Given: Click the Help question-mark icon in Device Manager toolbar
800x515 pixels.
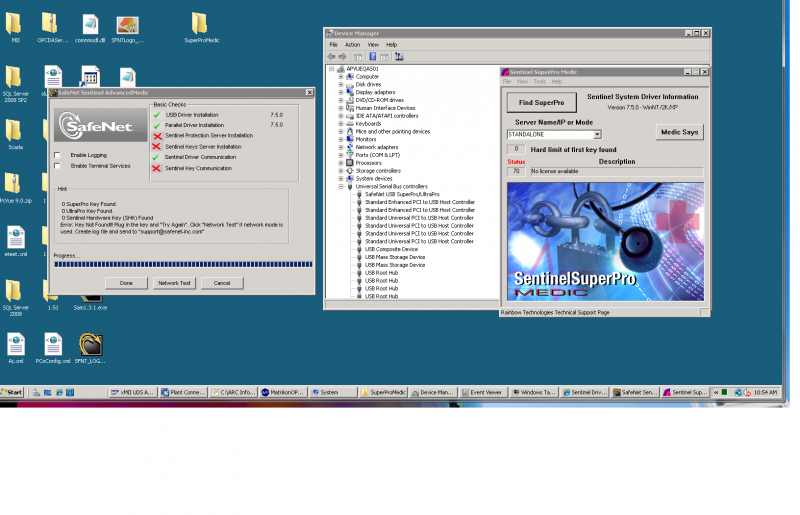Looking at the screenshot, I should pyautogui.click(x=372, y=57).
